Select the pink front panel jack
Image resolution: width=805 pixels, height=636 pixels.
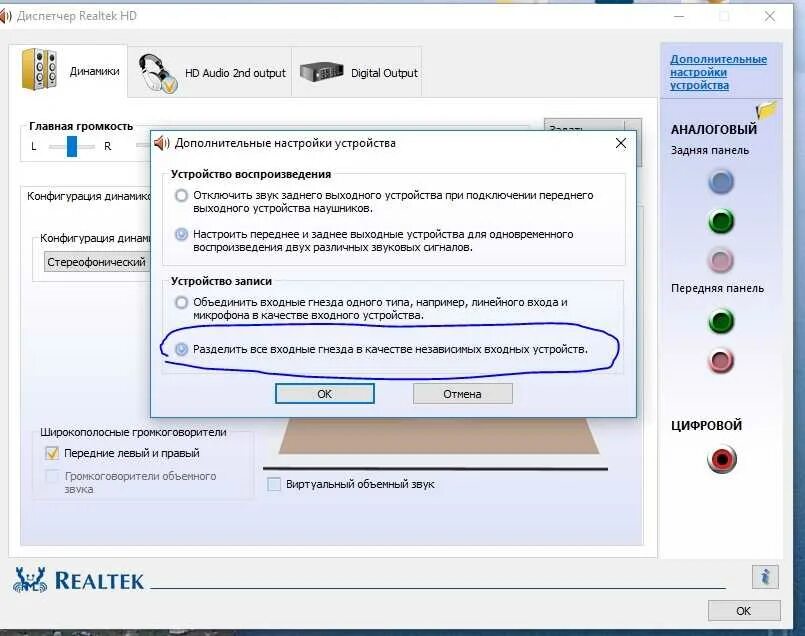tap(721, 360)
